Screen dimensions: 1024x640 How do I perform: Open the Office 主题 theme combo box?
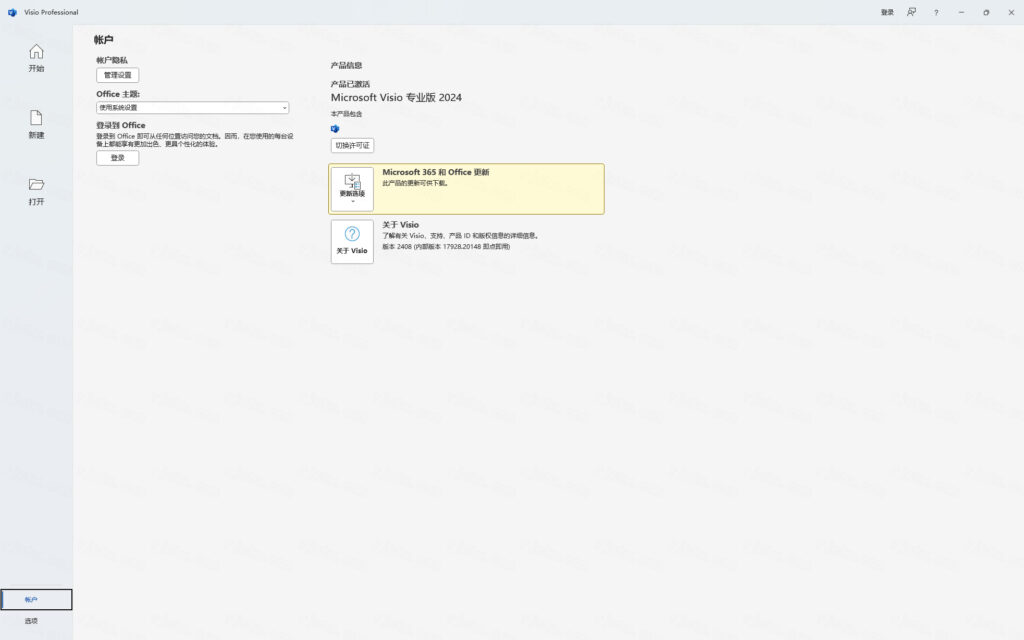[x=190, y=107]
